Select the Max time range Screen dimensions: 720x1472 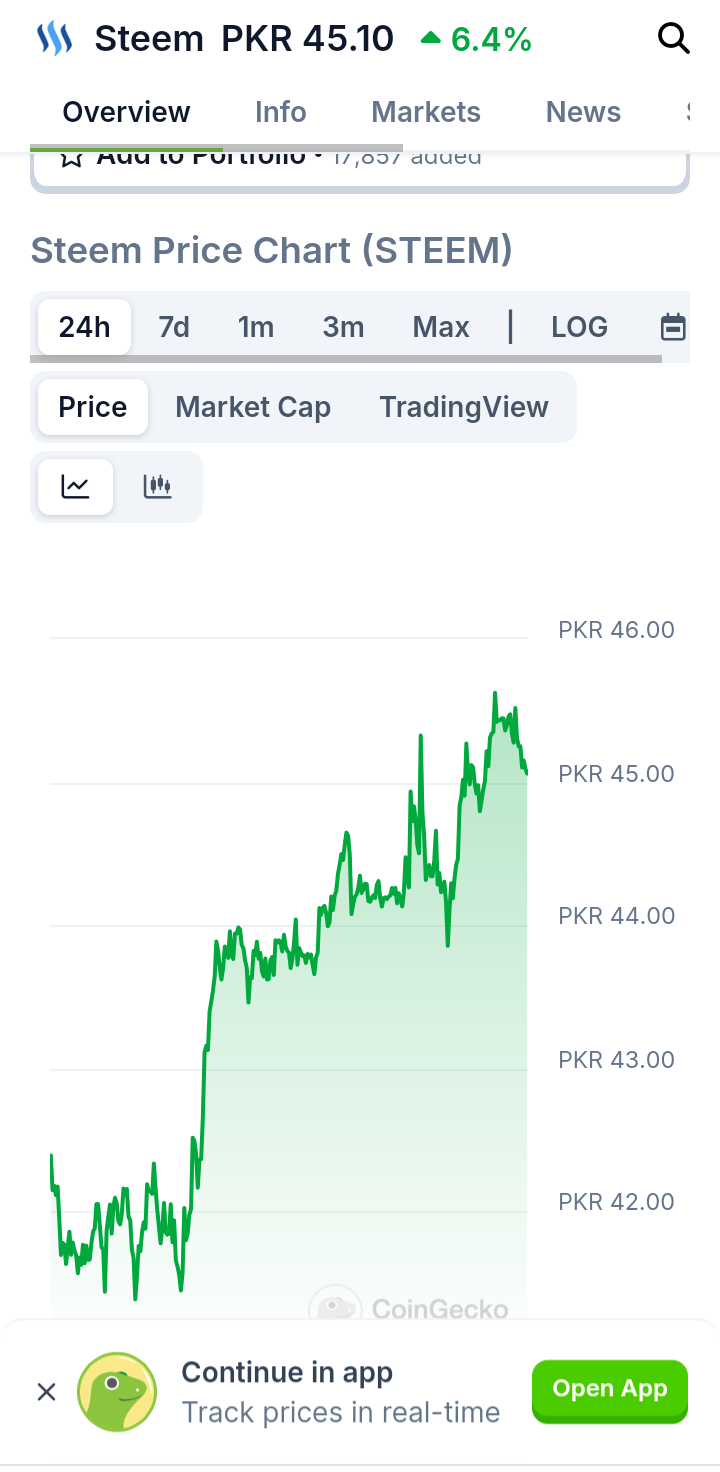click(441, 327)
